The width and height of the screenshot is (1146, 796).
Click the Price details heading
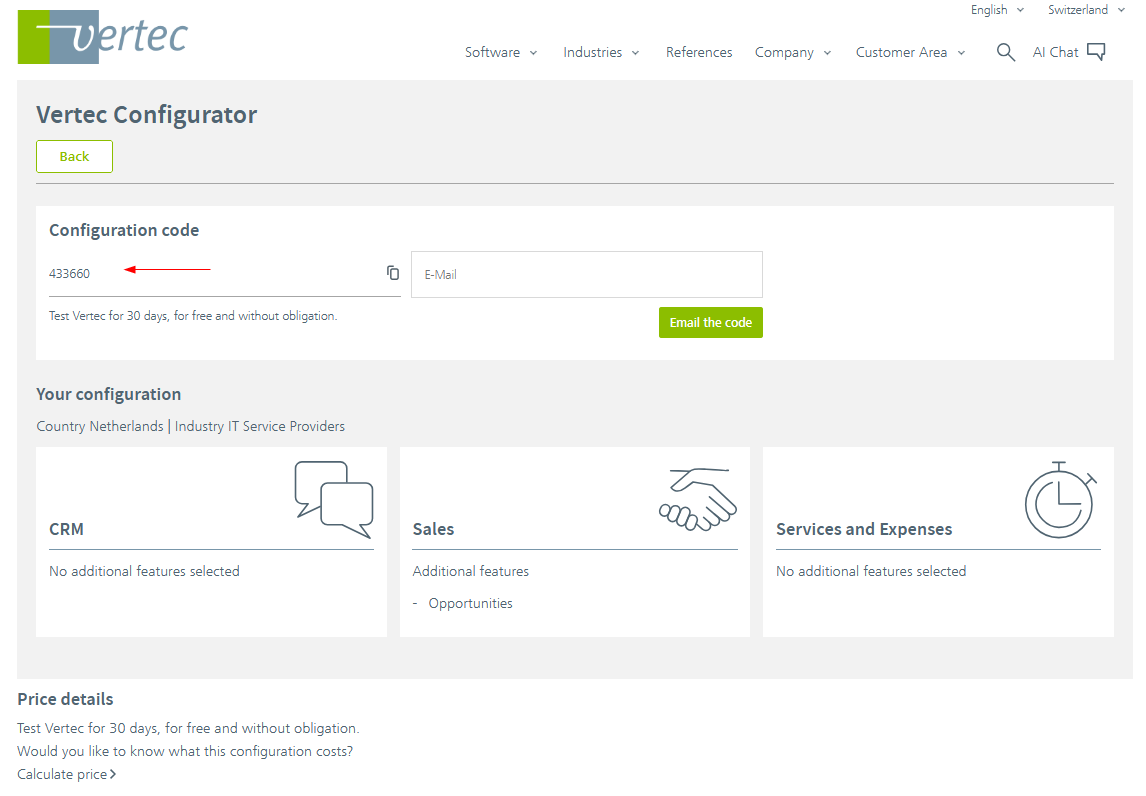[x=65, y=699]
